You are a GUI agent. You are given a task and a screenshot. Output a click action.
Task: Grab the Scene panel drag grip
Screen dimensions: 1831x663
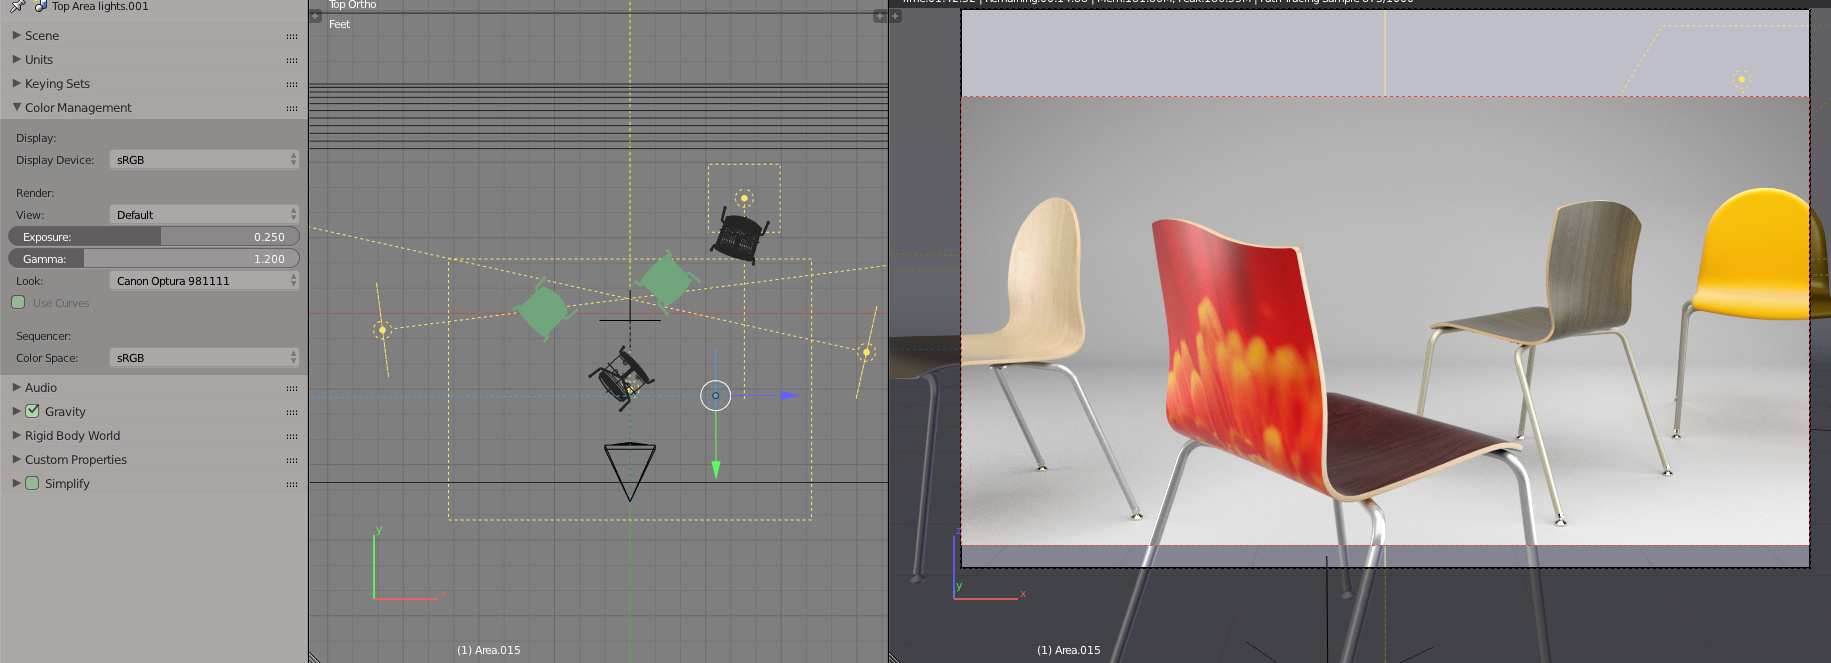click(x=292, y=36)
